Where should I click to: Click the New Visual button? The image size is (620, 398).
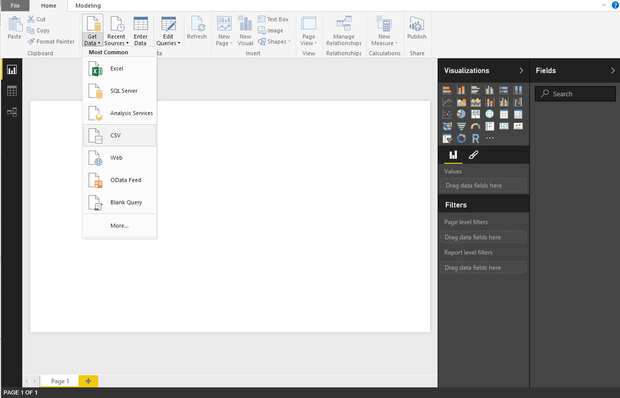coord(245,30)
